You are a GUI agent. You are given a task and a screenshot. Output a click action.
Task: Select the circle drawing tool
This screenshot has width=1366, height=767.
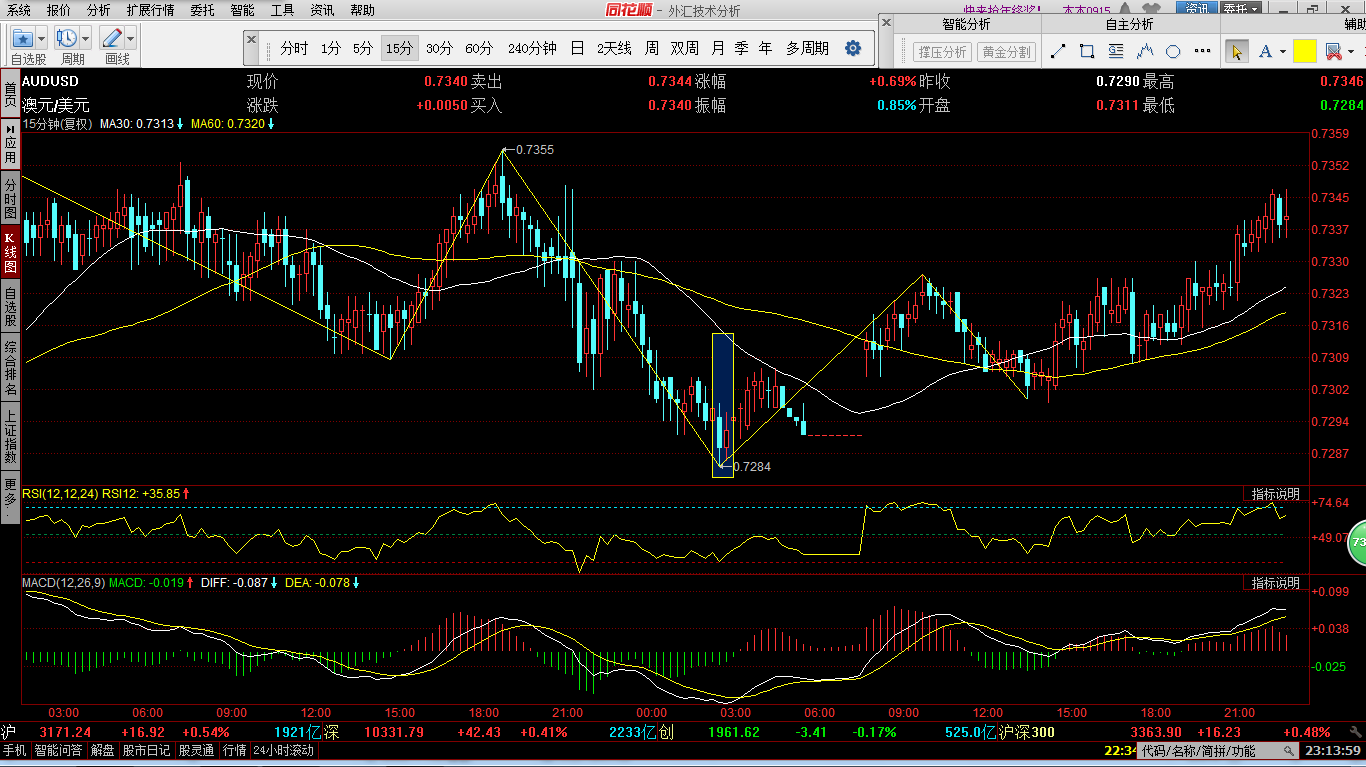1173,51
